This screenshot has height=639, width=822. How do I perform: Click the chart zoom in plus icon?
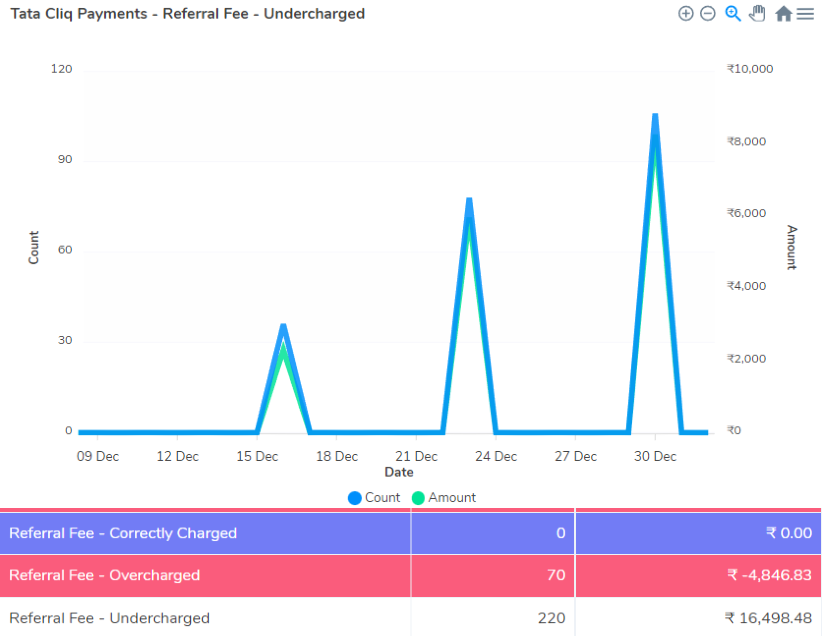pyautogui.click(x=686, y=14)
